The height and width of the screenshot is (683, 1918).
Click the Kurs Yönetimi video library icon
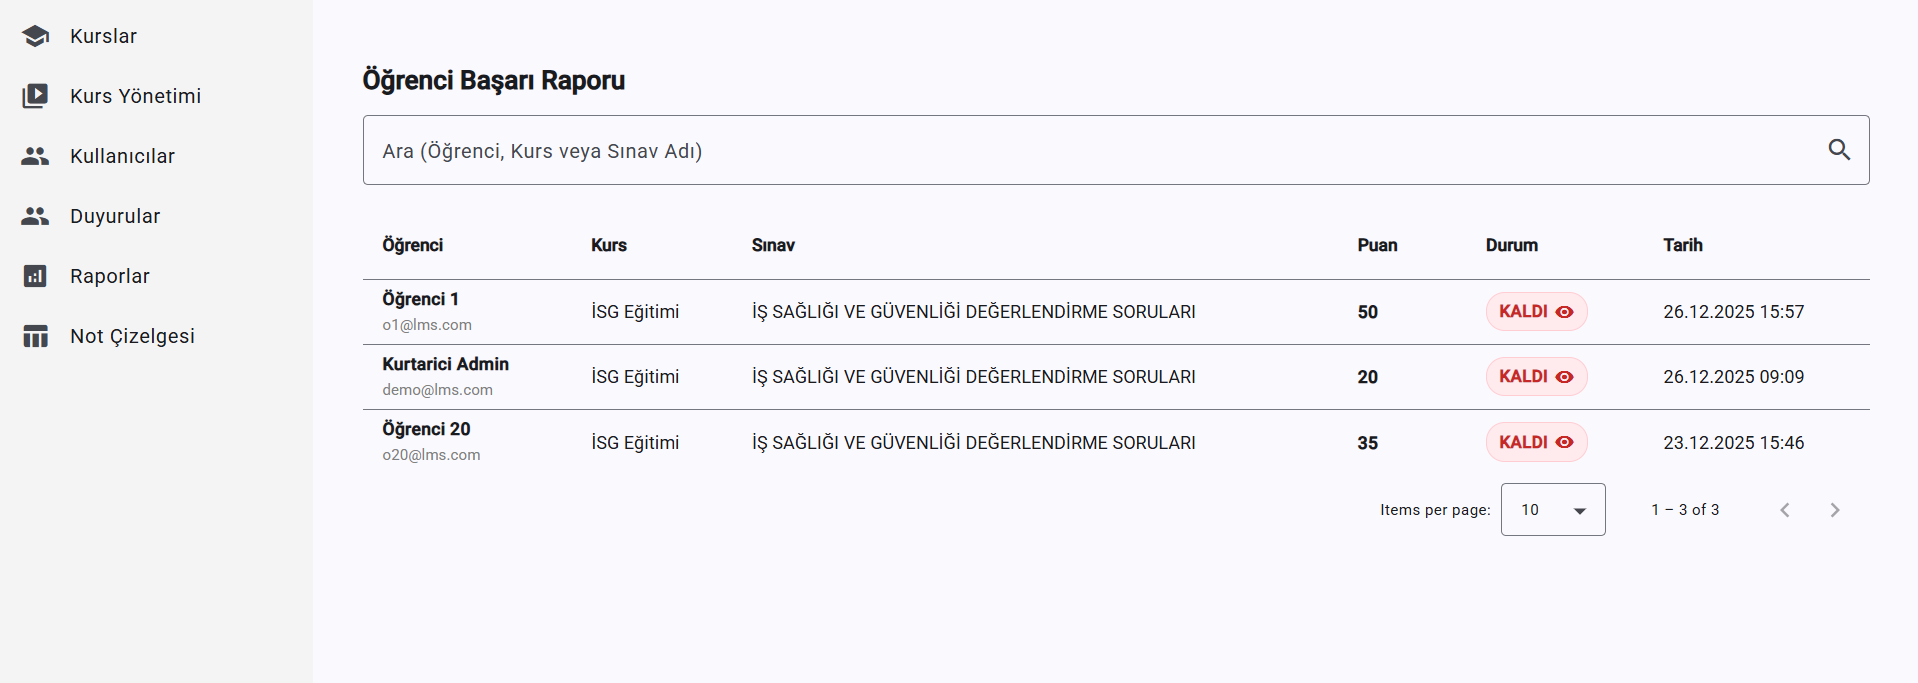point(35,96)
